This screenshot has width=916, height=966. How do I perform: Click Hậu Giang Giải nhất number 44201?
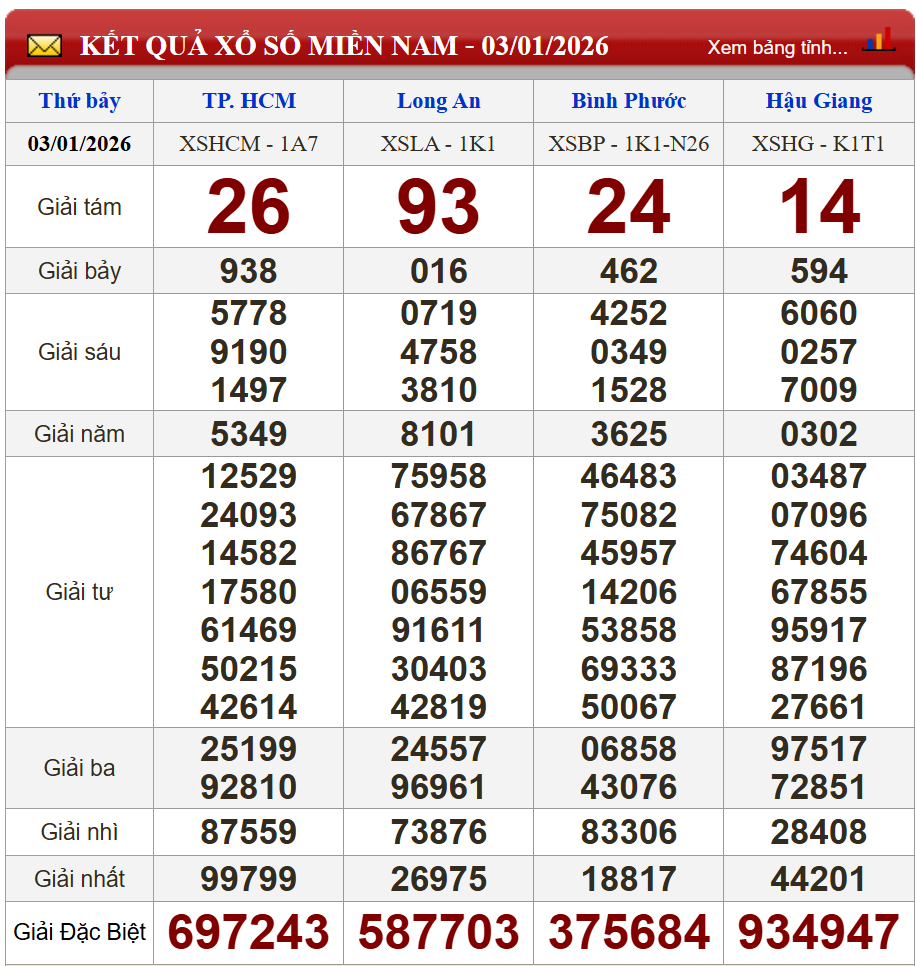pos(818,880)
